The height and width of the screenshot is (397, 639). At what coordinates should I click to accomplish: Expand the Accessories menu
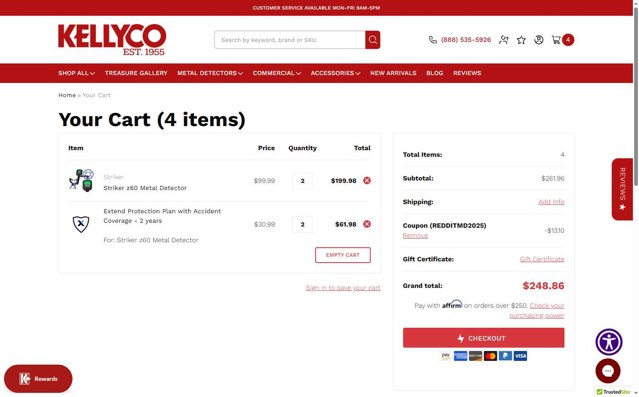[335, 73]
